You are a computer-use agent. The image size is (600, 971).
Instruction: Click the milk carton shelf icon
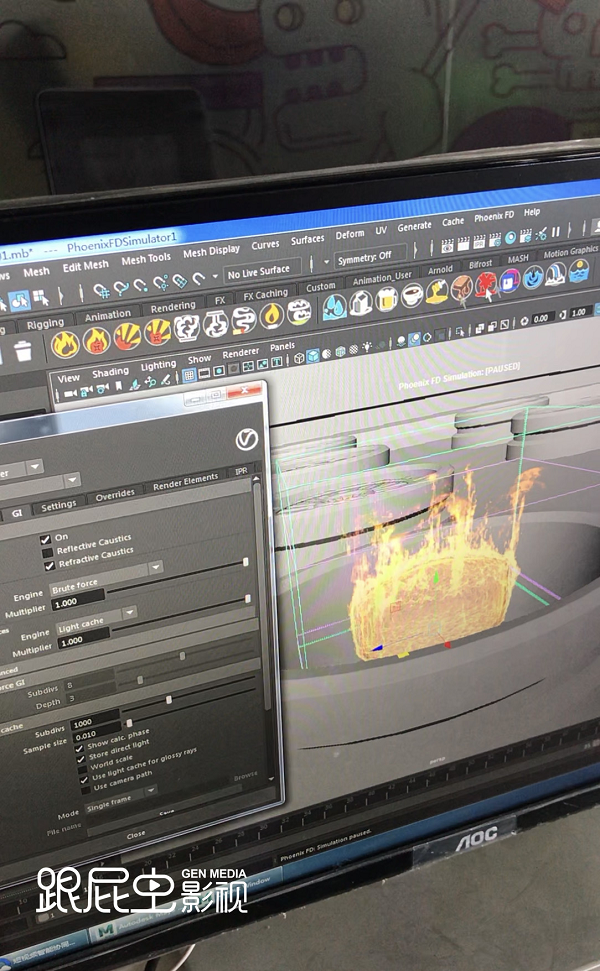360,303
